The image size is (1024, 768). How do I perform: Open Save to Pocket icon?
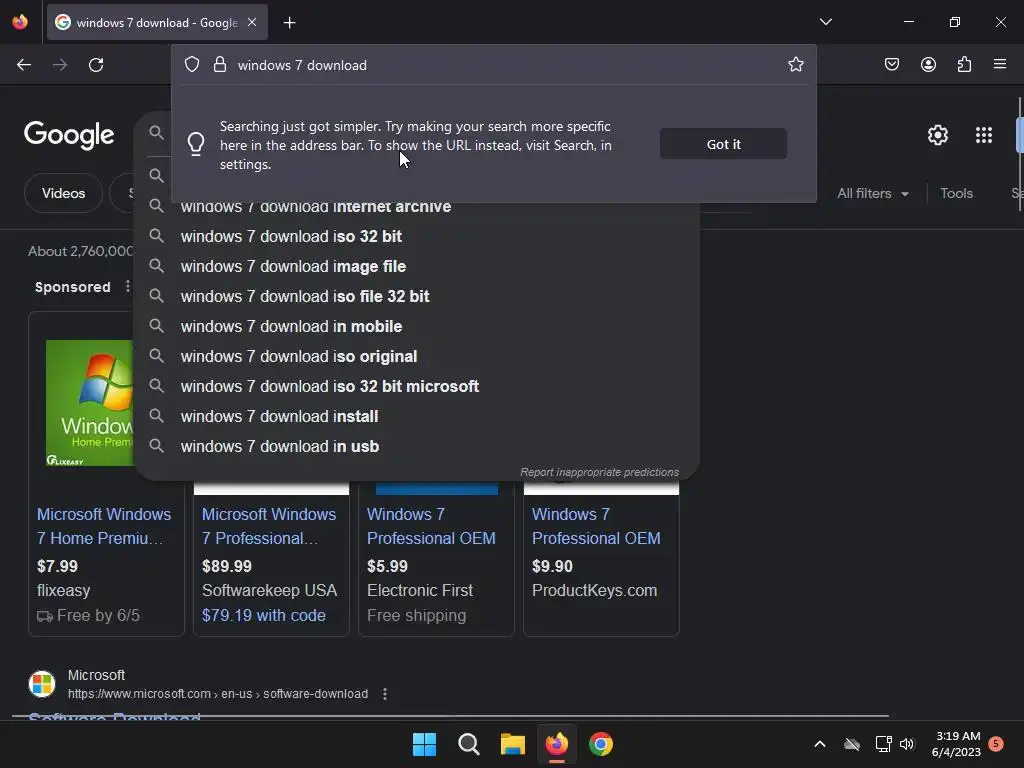click(892, 65)
